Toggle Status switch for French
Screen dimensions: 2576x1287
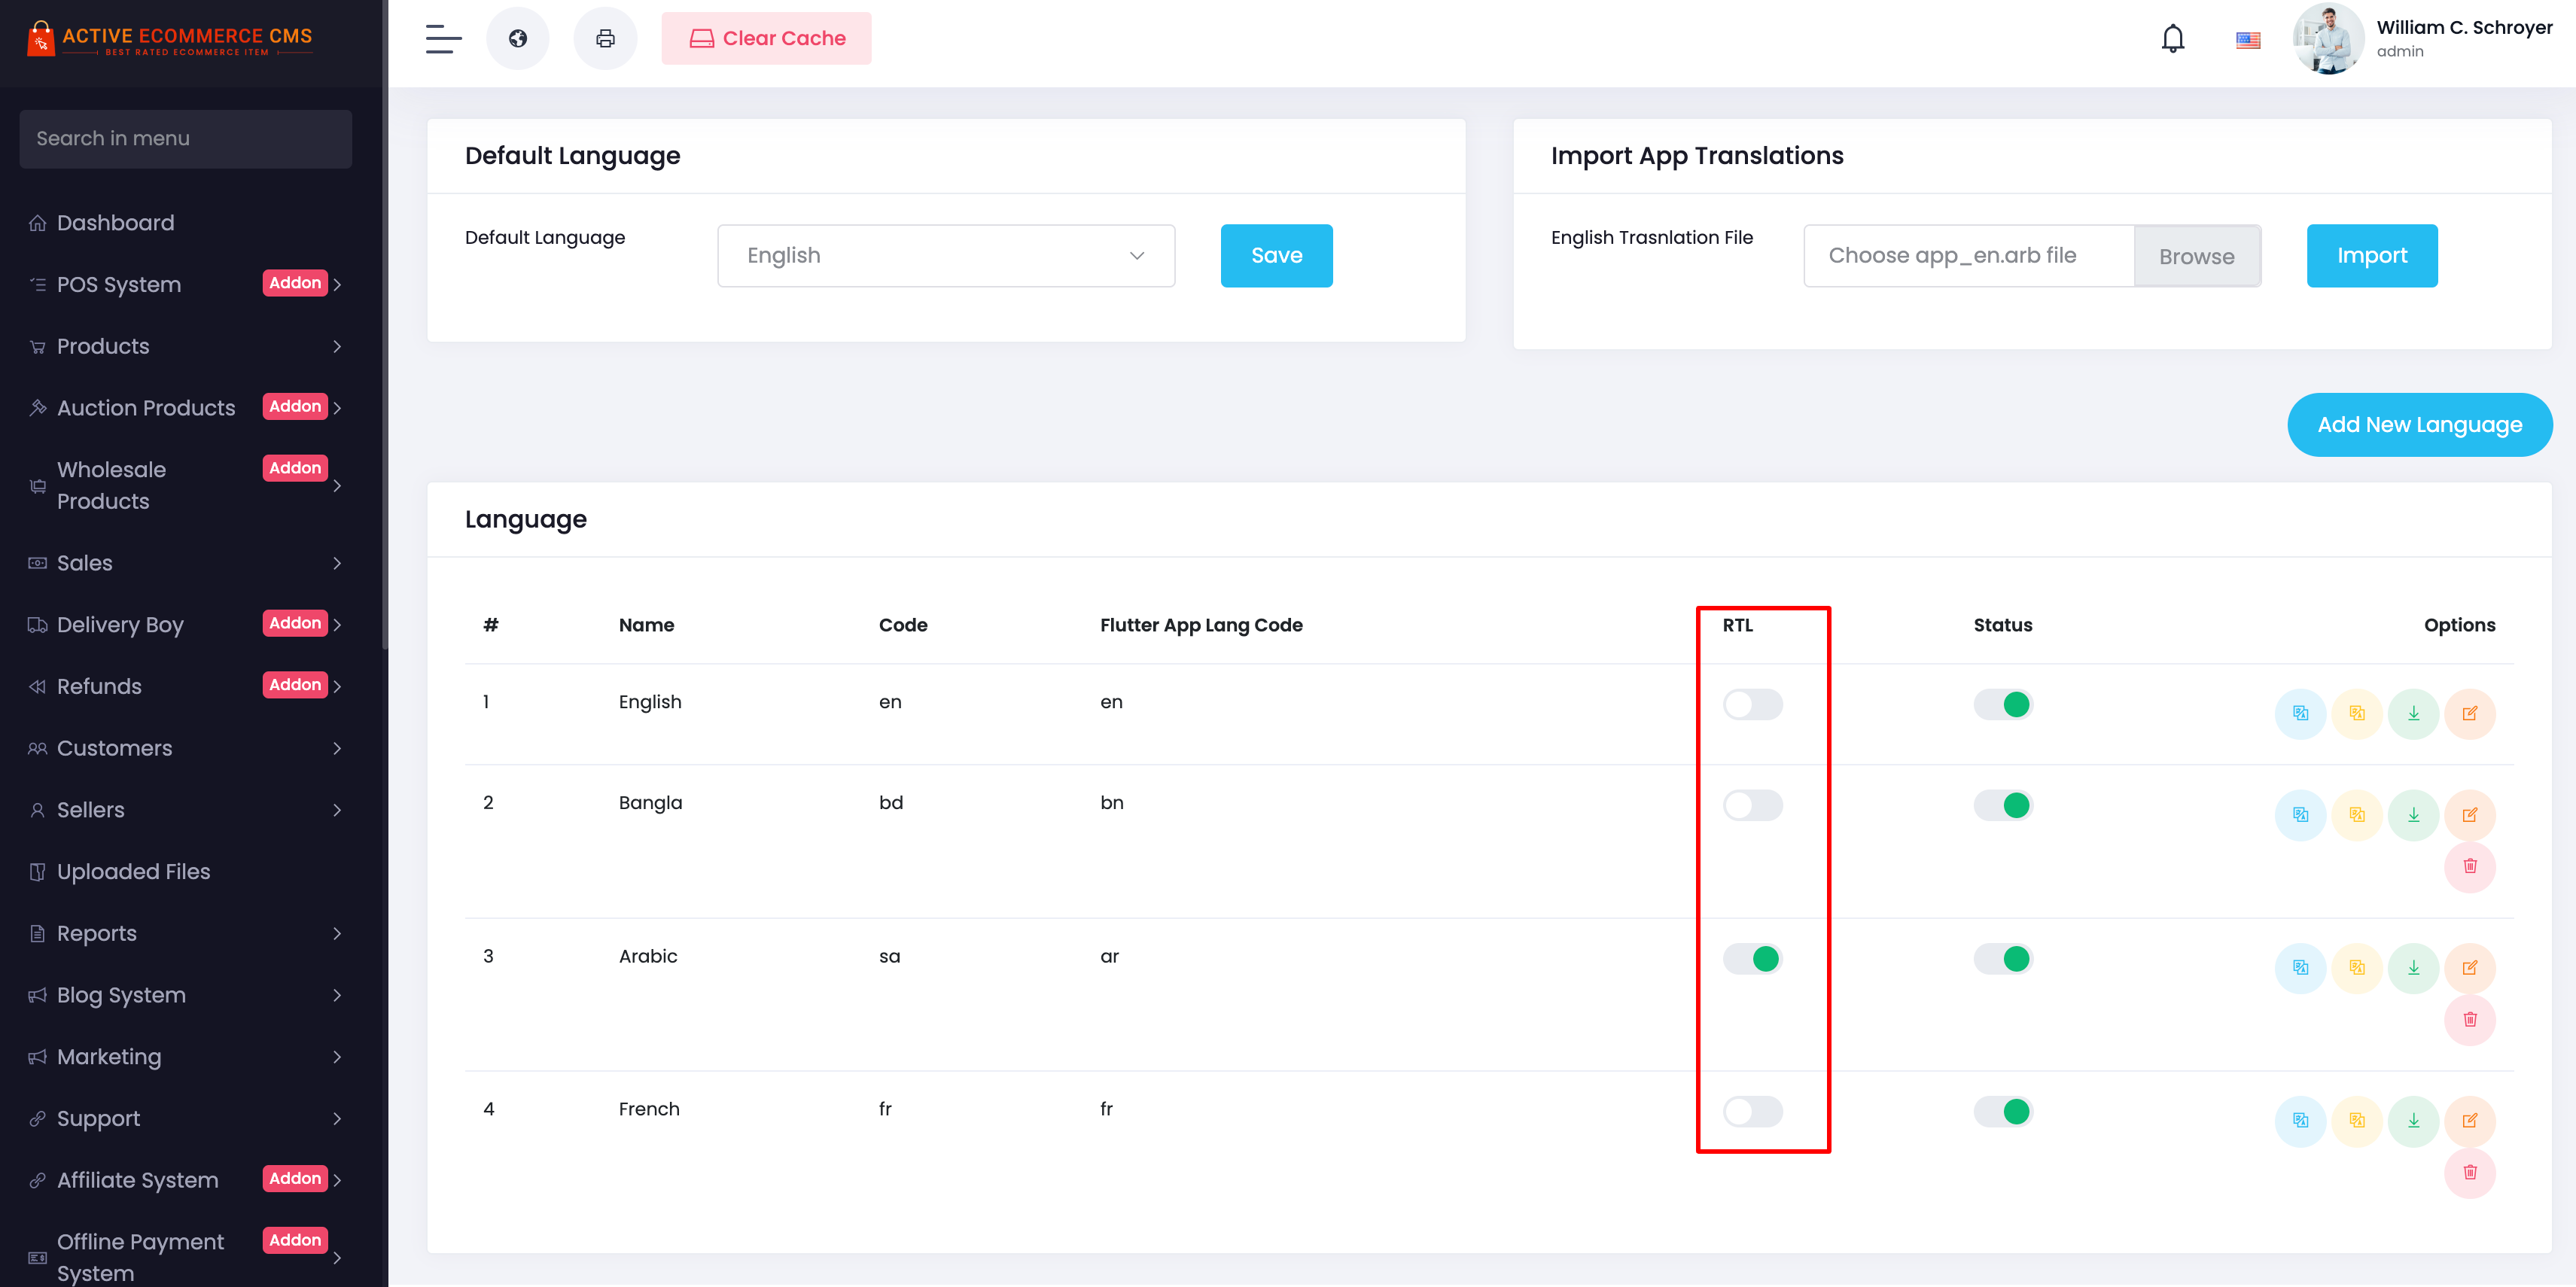(x=2003, y=1111)
